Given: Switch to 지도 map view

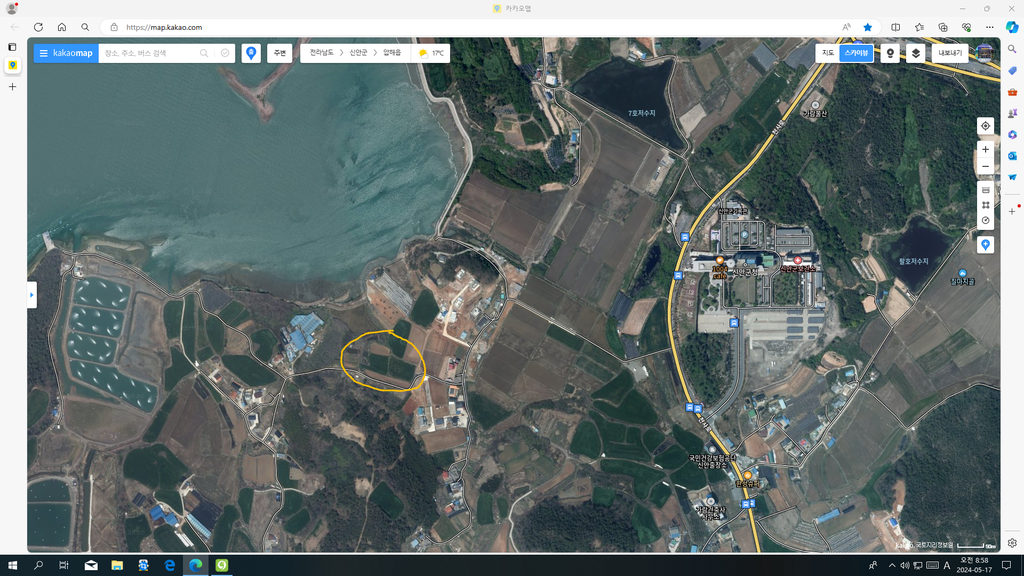Looking at the screenshot, I should [x=828, y=53].
